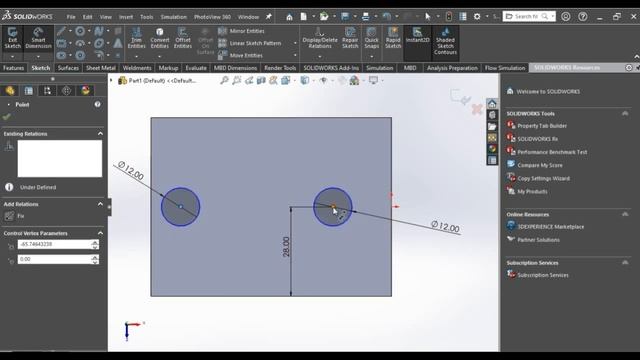Switch to the Flow Simulation tab
Screen dimensions: 640x360
pos(505,68)
